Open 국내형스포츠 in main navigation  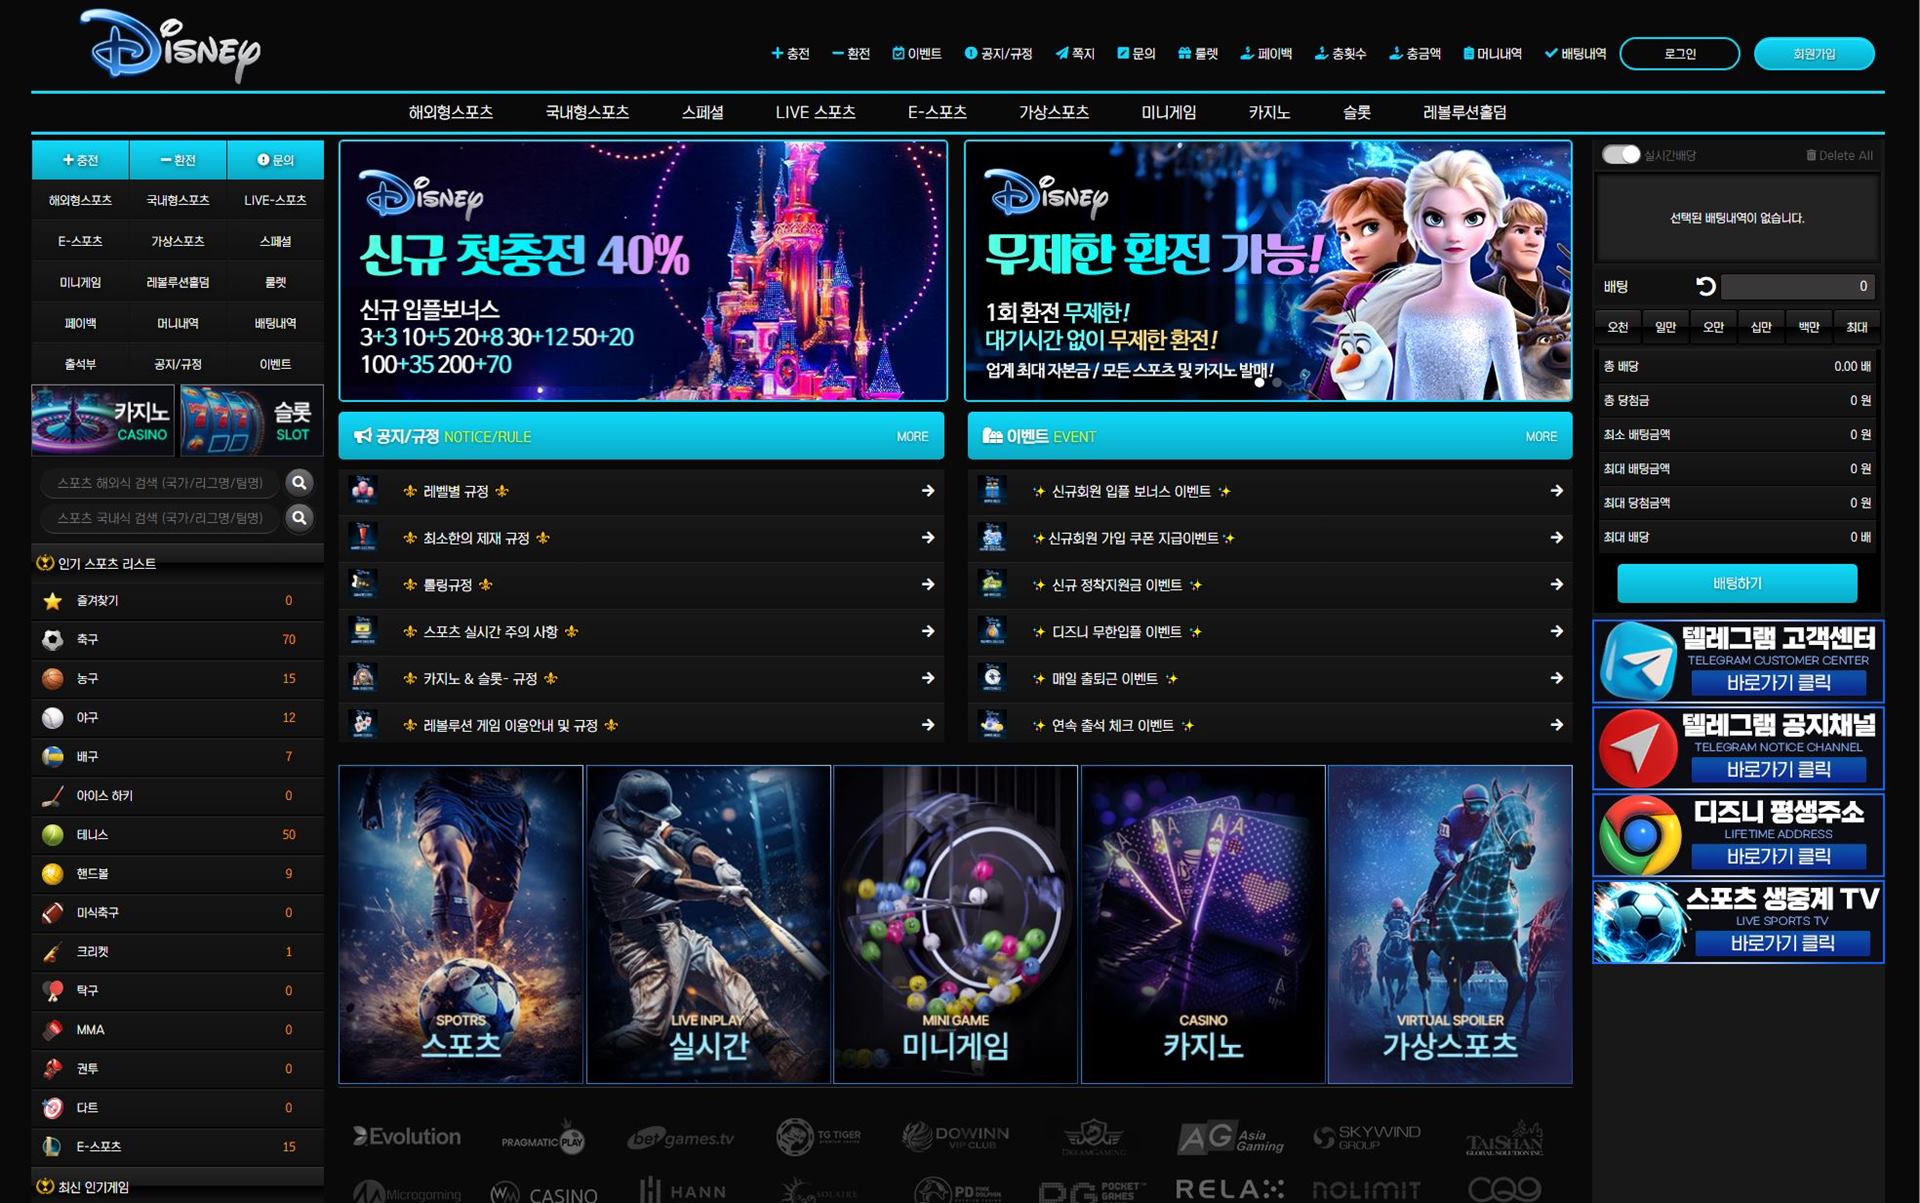[587, 112]
